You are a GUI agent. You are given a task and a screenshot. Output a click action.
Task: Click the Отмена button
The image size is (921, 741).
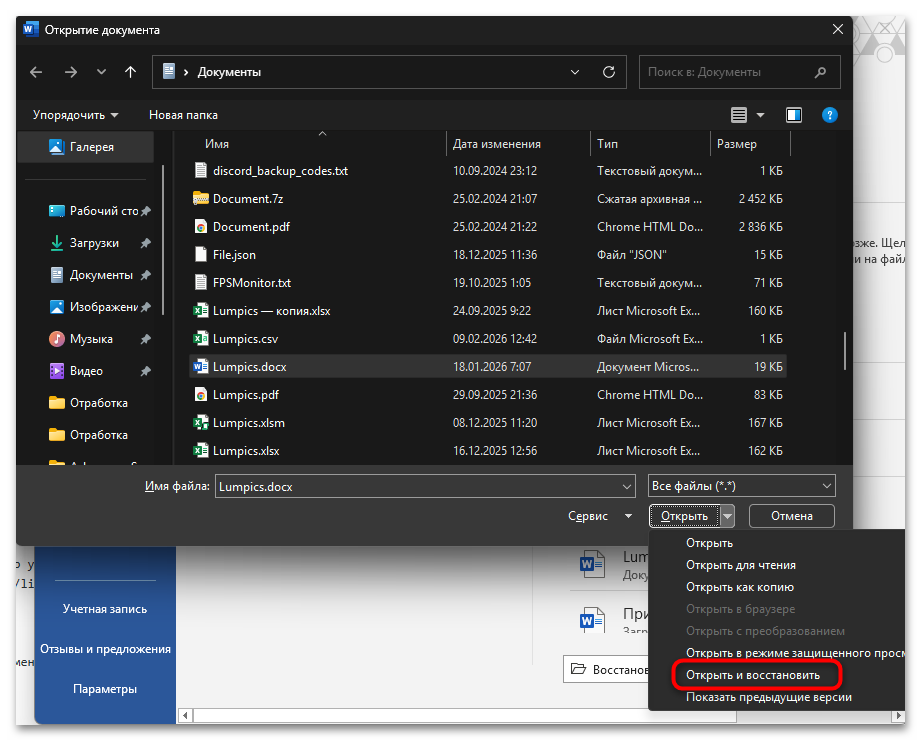pos(791,516)
